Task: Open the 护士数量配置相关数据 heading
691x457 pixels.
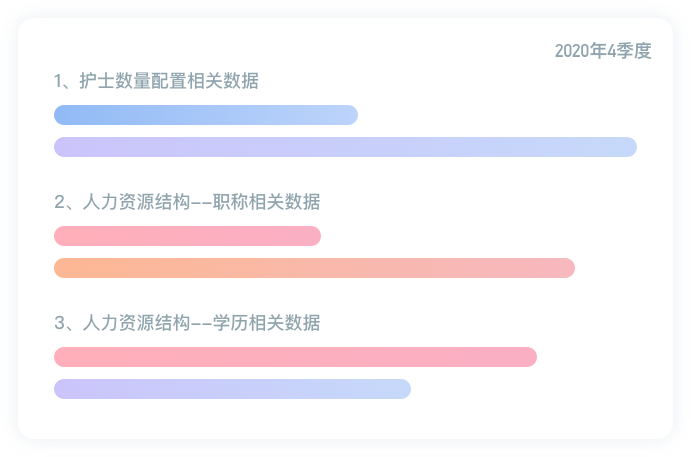Action: click(156, 81)
